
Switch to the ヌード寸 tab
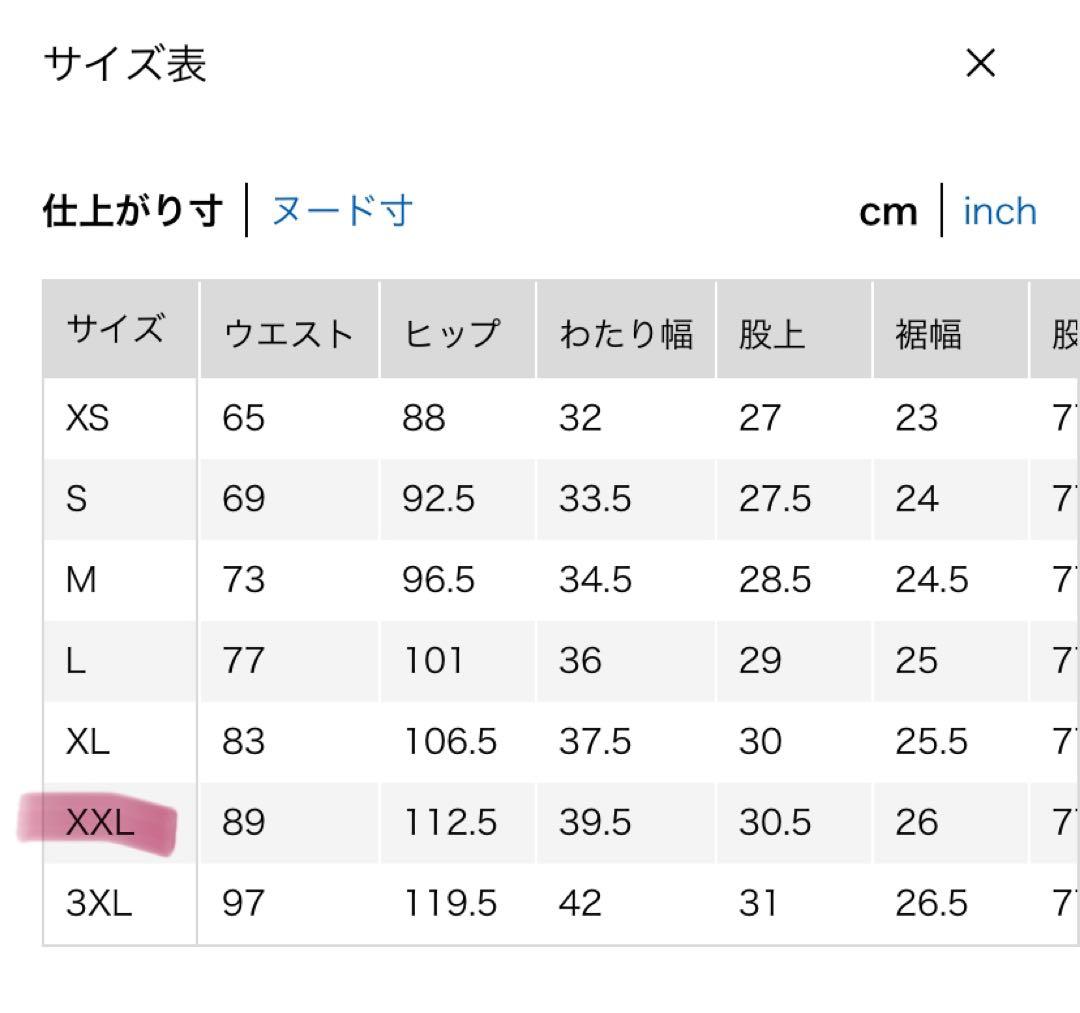(x=342, y=211)
